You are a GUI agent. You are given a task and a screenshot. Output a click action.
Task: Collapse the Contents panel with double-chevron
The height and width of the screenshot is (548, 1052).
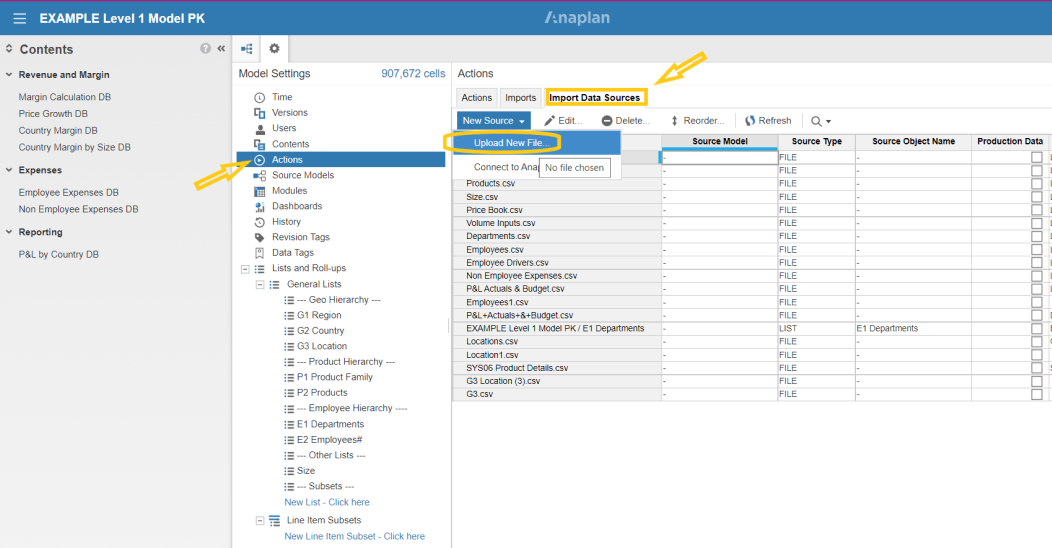point(221,48)
